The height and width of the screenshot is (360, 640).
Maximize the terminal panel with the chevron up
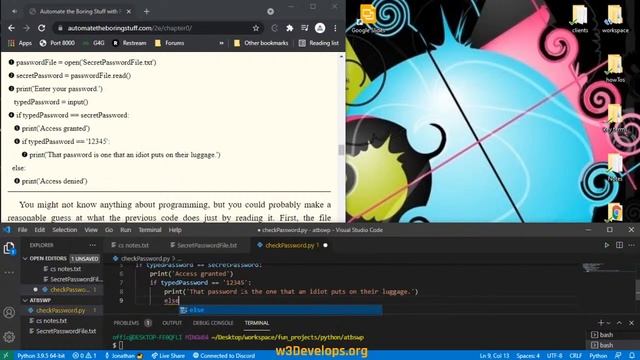619,323
